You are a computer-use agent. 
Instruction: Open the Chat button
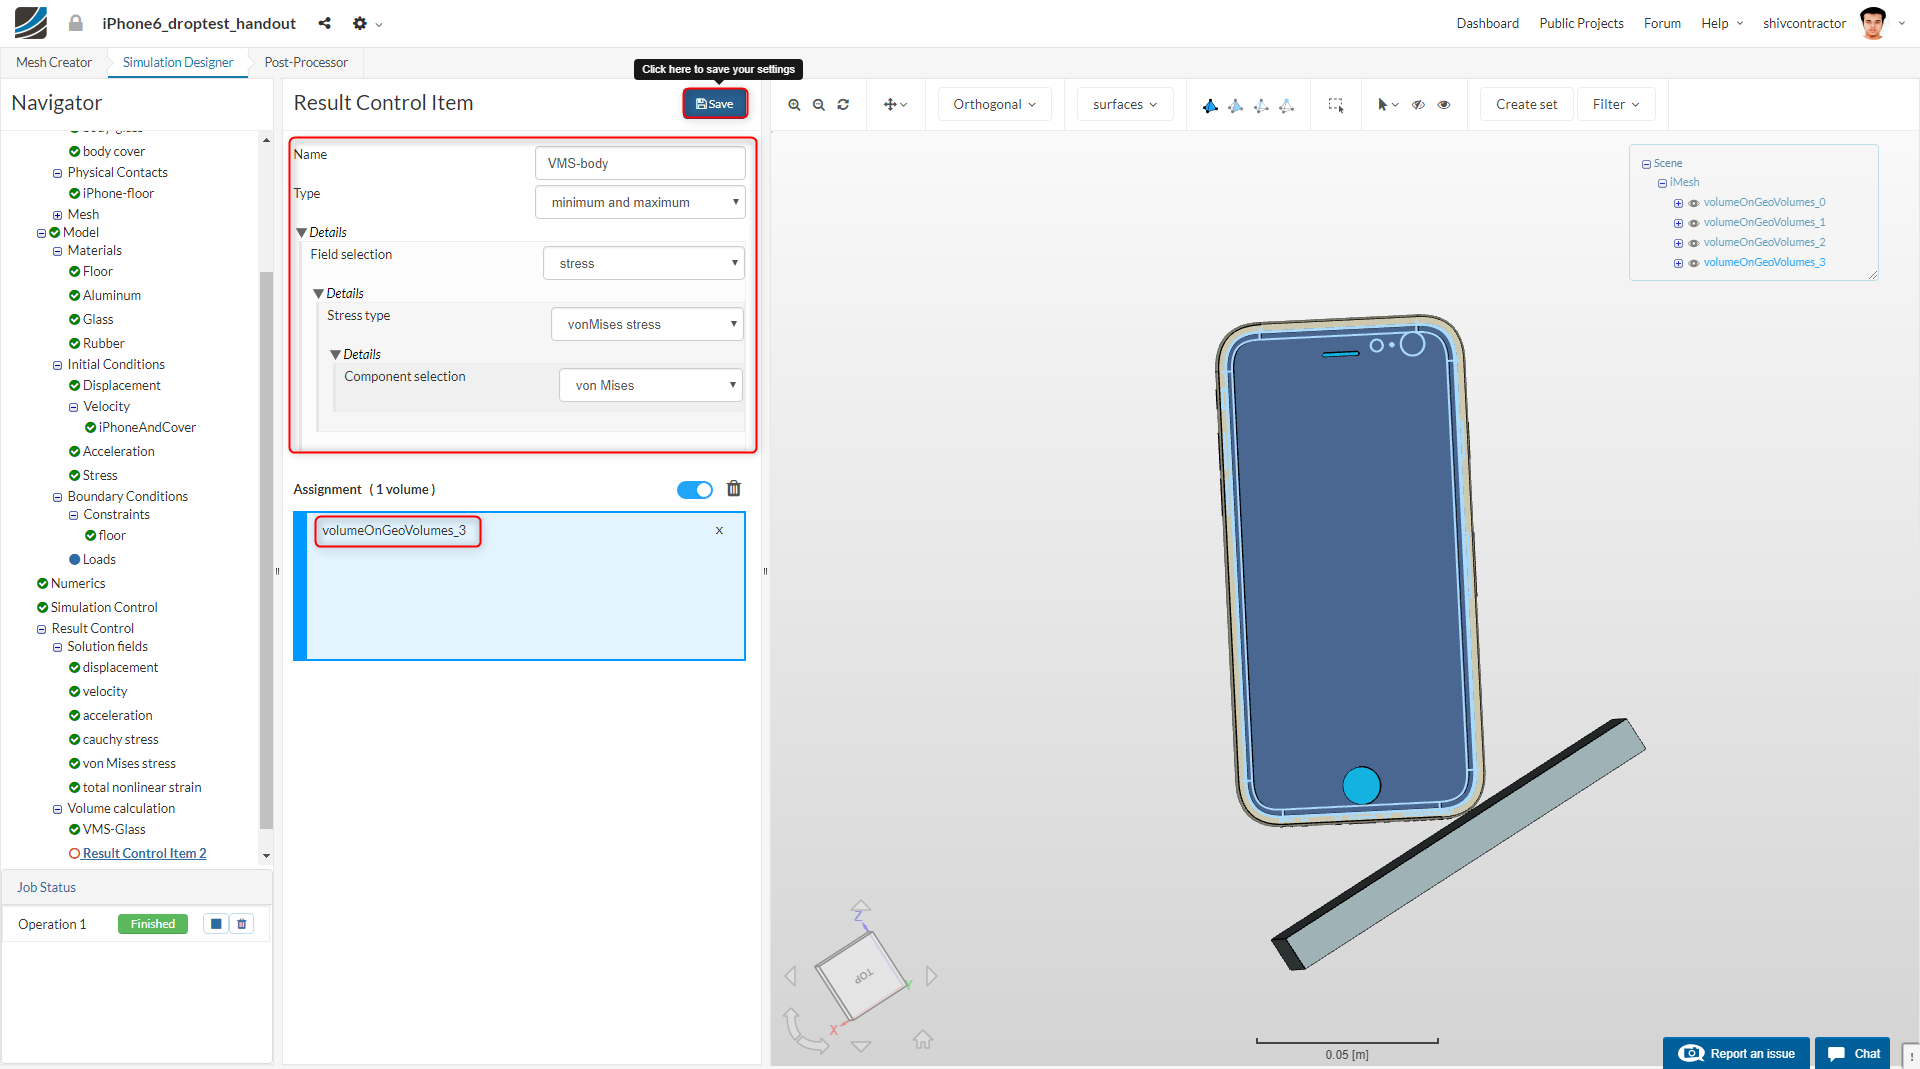click(1852, 1053)
